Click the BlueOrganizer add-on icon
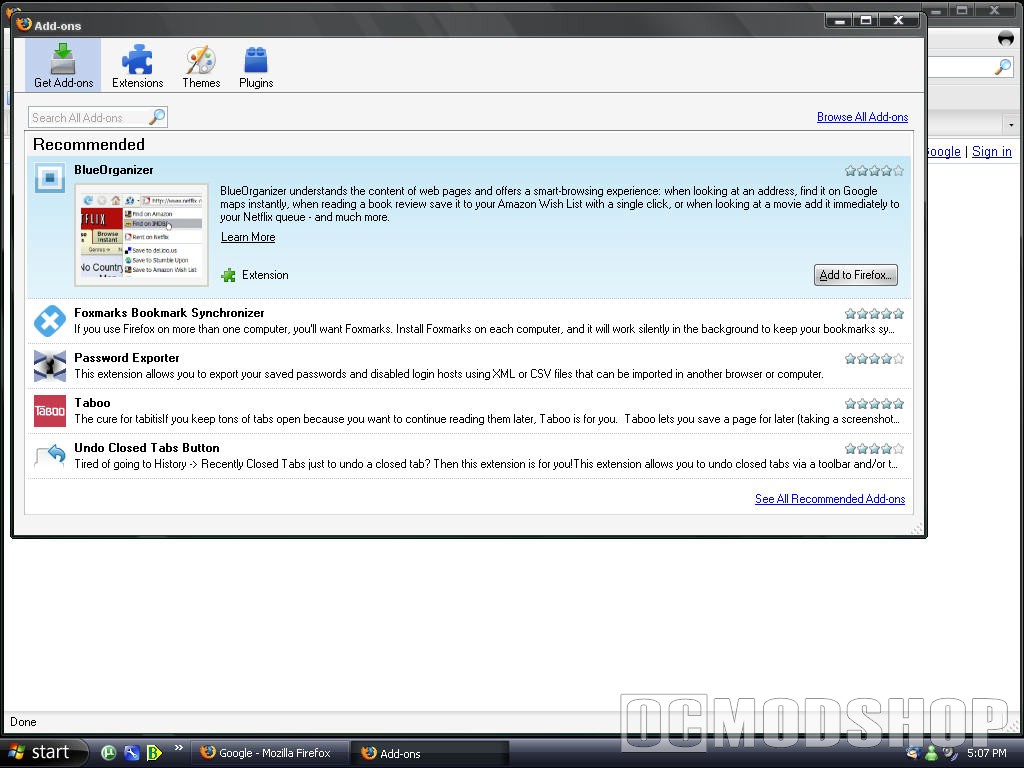The width and height of the screenshot is (1024, 768). pyautogui.click(x=50, y=178)
